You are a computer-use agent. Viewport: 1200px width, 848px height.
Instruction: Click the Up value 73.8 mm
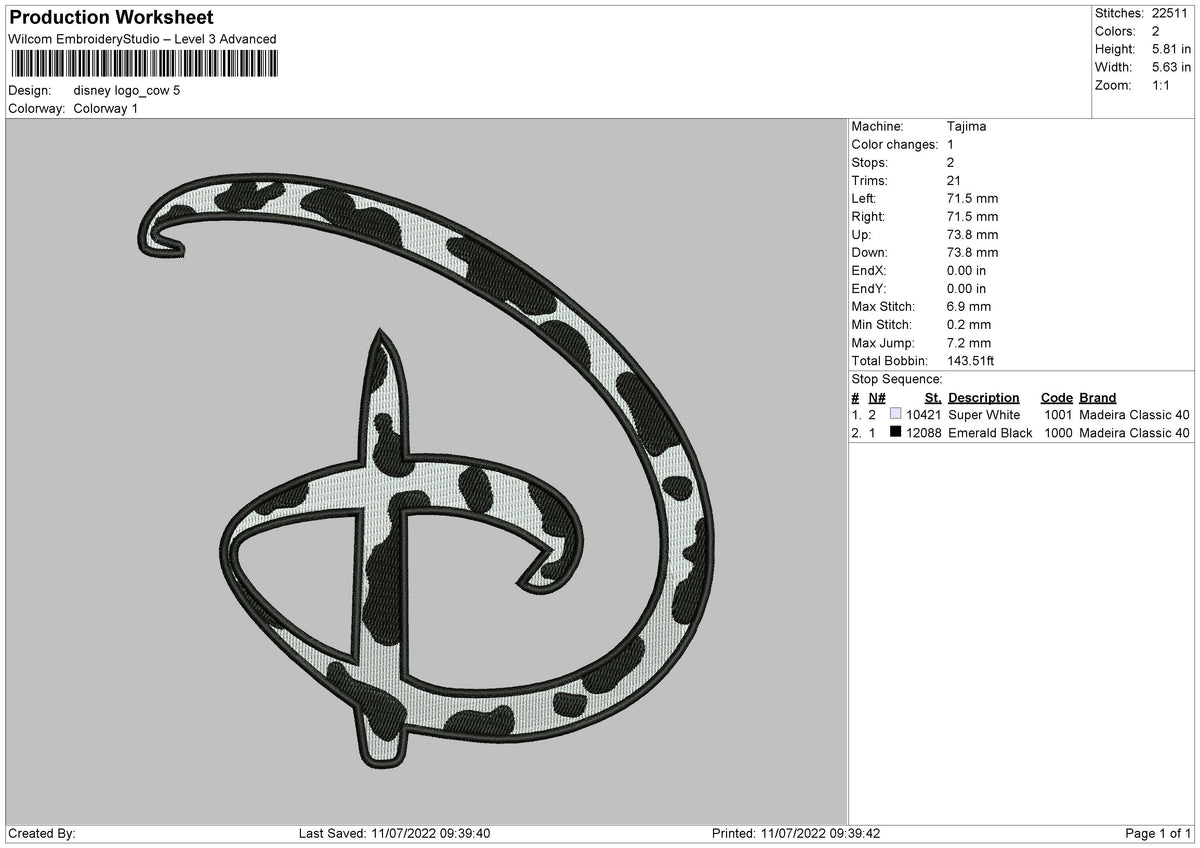pyautogui.click(x=972, y=234)
